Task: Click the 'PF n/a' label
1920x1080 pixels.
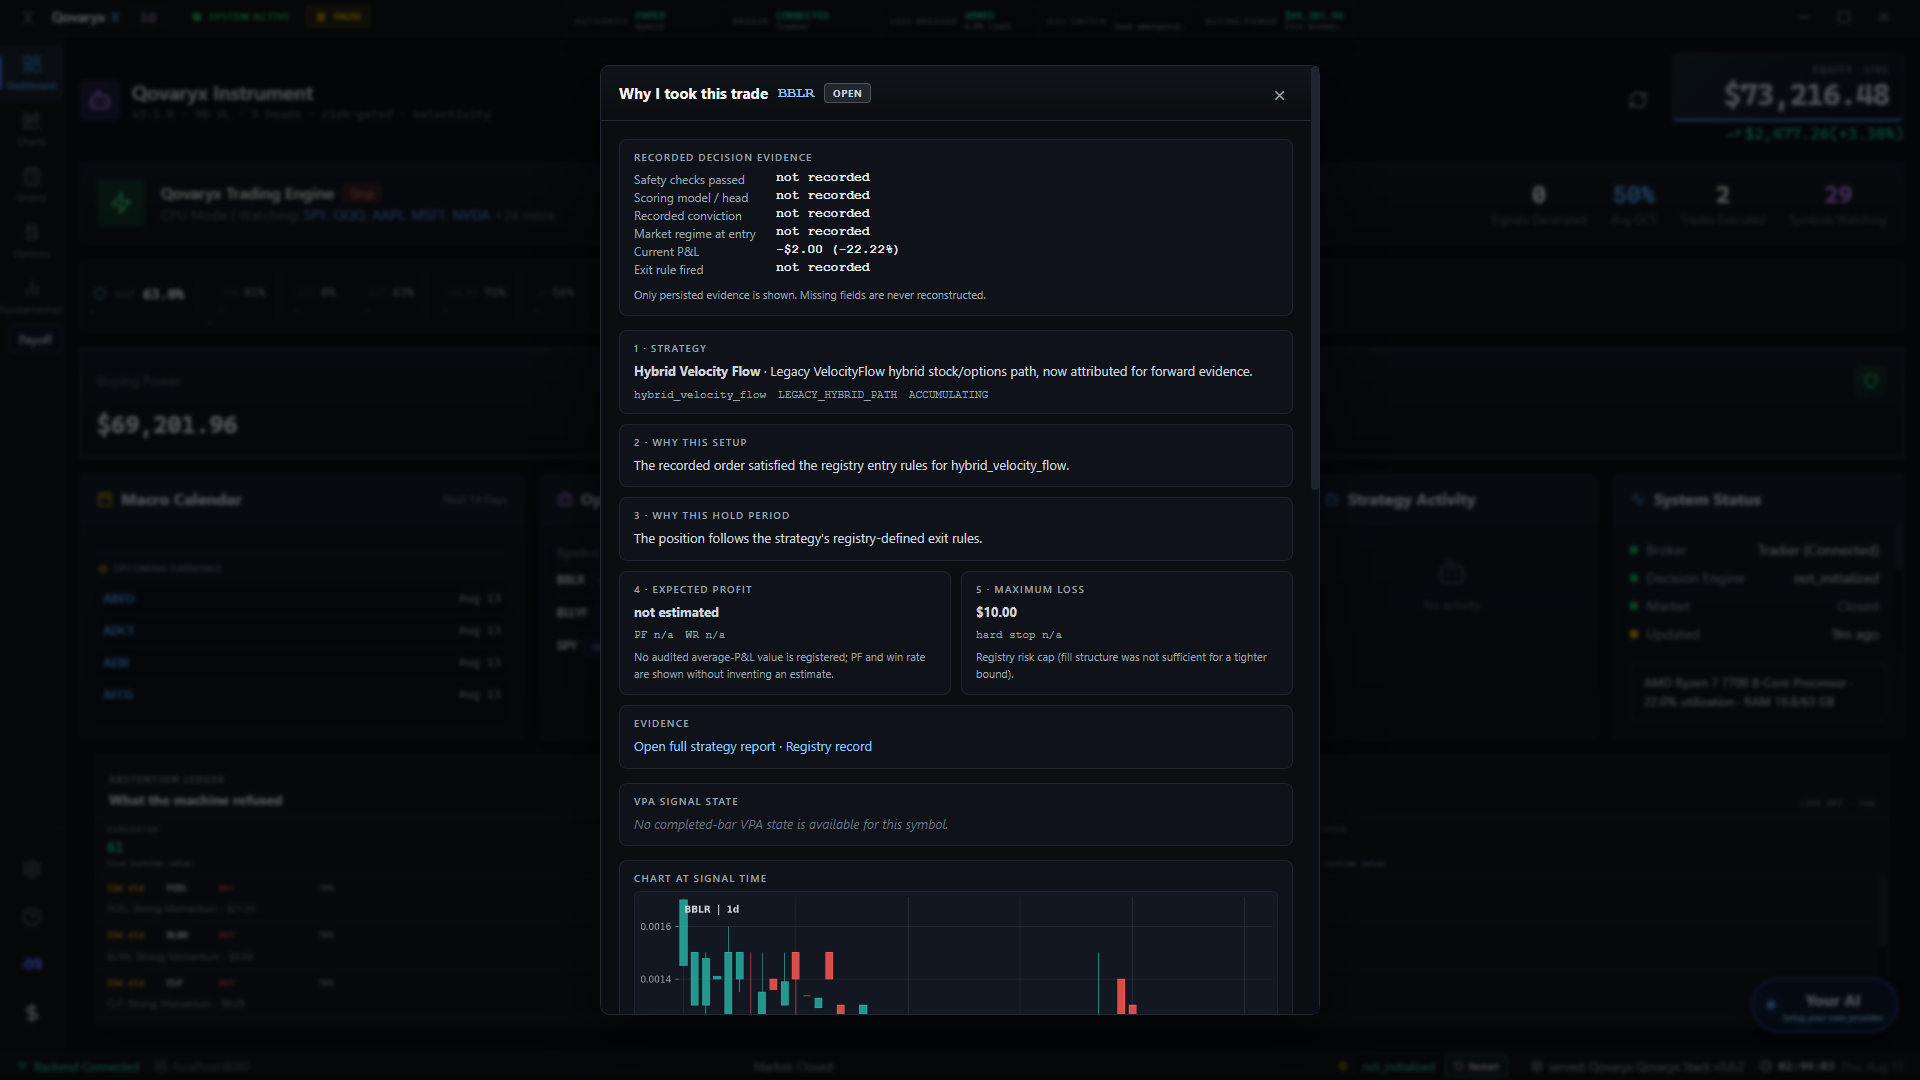Action: [653, 635]
